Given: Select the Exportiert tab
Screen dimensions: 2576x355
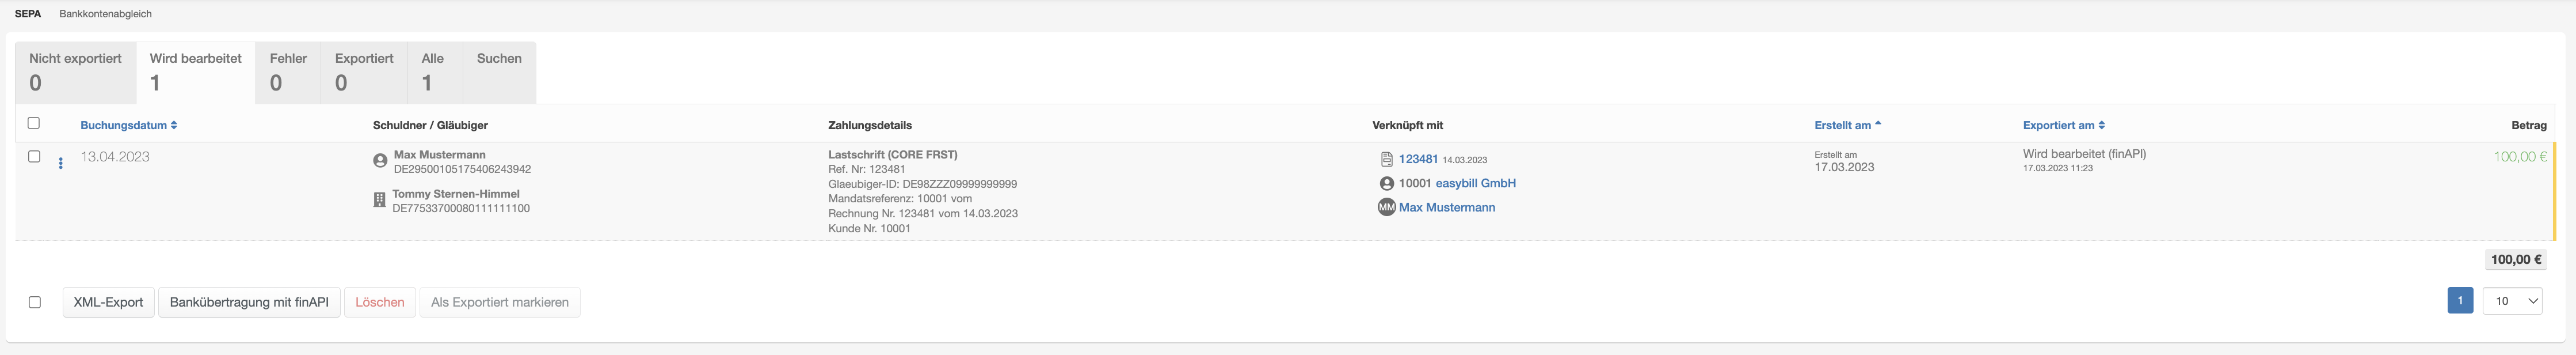Looking at the screenshot, I should tap(364, 72).
